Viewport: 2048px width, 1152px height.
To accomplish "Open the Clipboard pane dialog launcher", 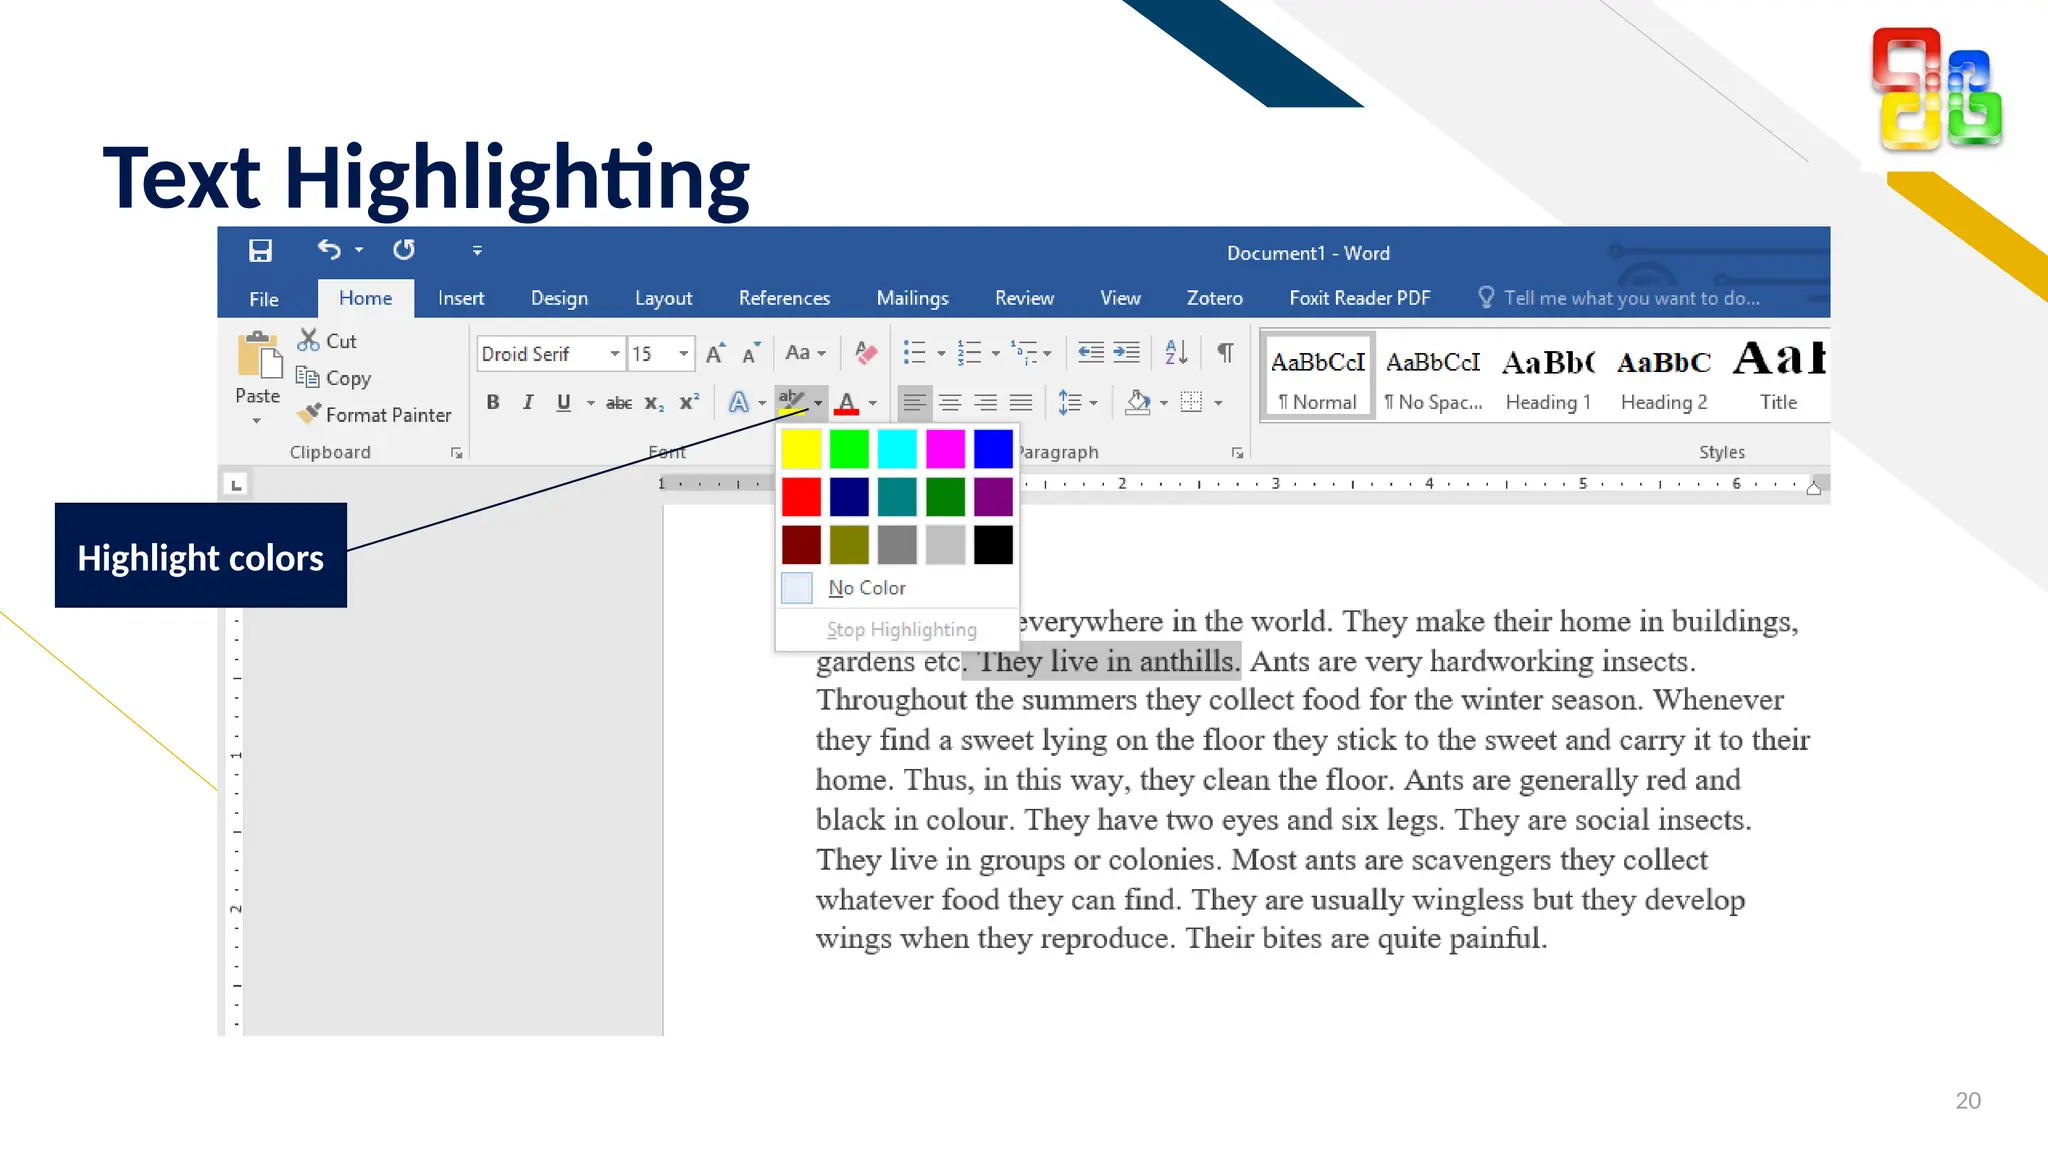I will [457, 453].
